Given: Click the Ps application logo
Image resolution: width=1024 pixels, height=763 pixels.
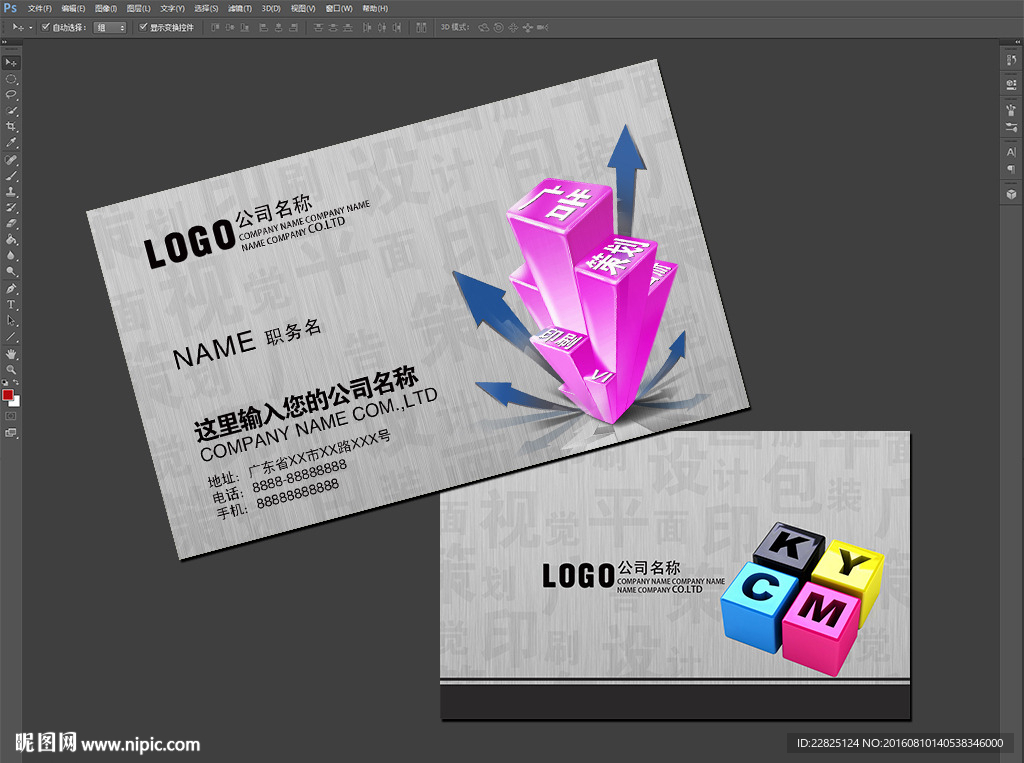Looking at the screenshot, I should click(x=10, y=8).
